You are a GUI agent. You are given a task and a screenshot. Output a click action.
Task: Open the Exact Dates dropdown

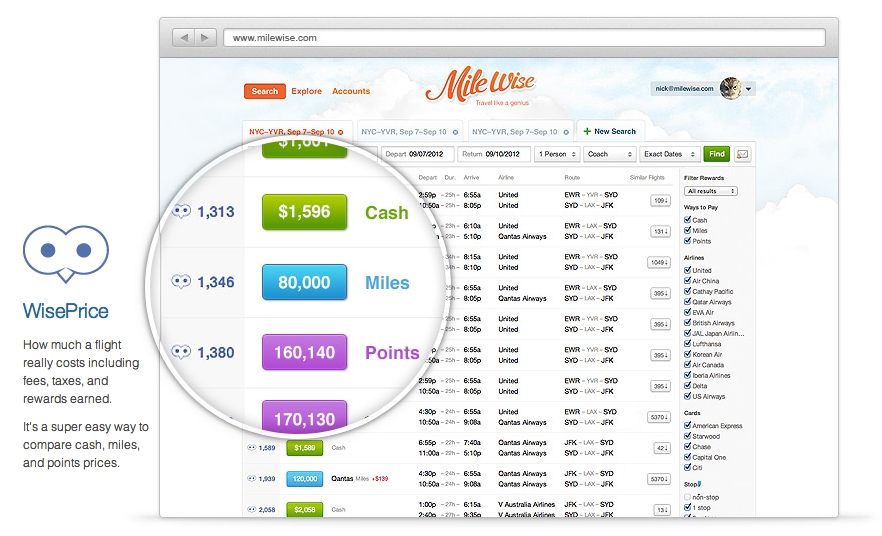[x=669, y=154]
